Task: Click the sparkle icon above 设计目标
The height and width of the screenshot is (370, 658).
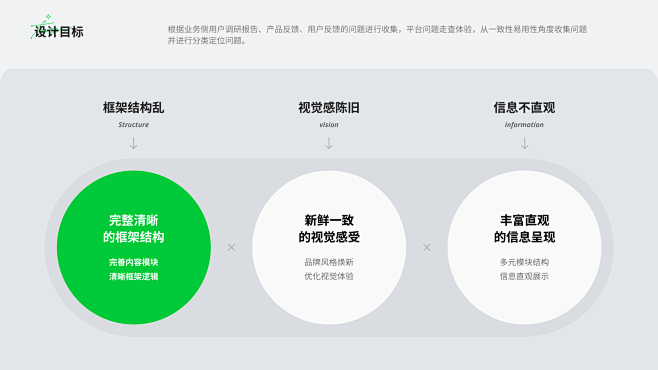Action: (x=48, y=17)
